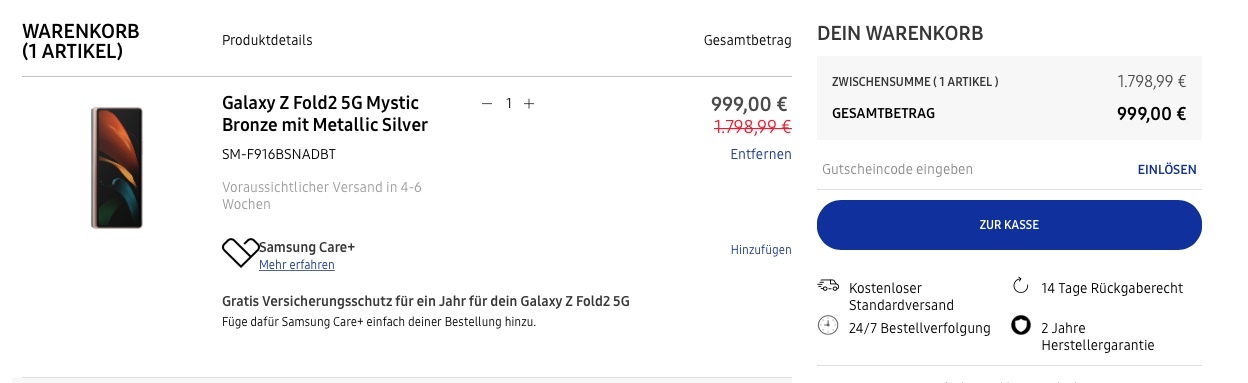This screenshot has width=1248, height=383.
Task: Click the 2 Jahre Herstellergarantie badge icon
Action: (1021, 327)
